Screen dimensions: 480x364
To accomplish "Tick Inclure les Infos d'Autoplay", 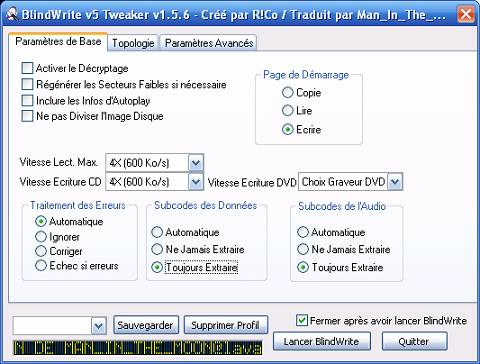I will [27, 100].
